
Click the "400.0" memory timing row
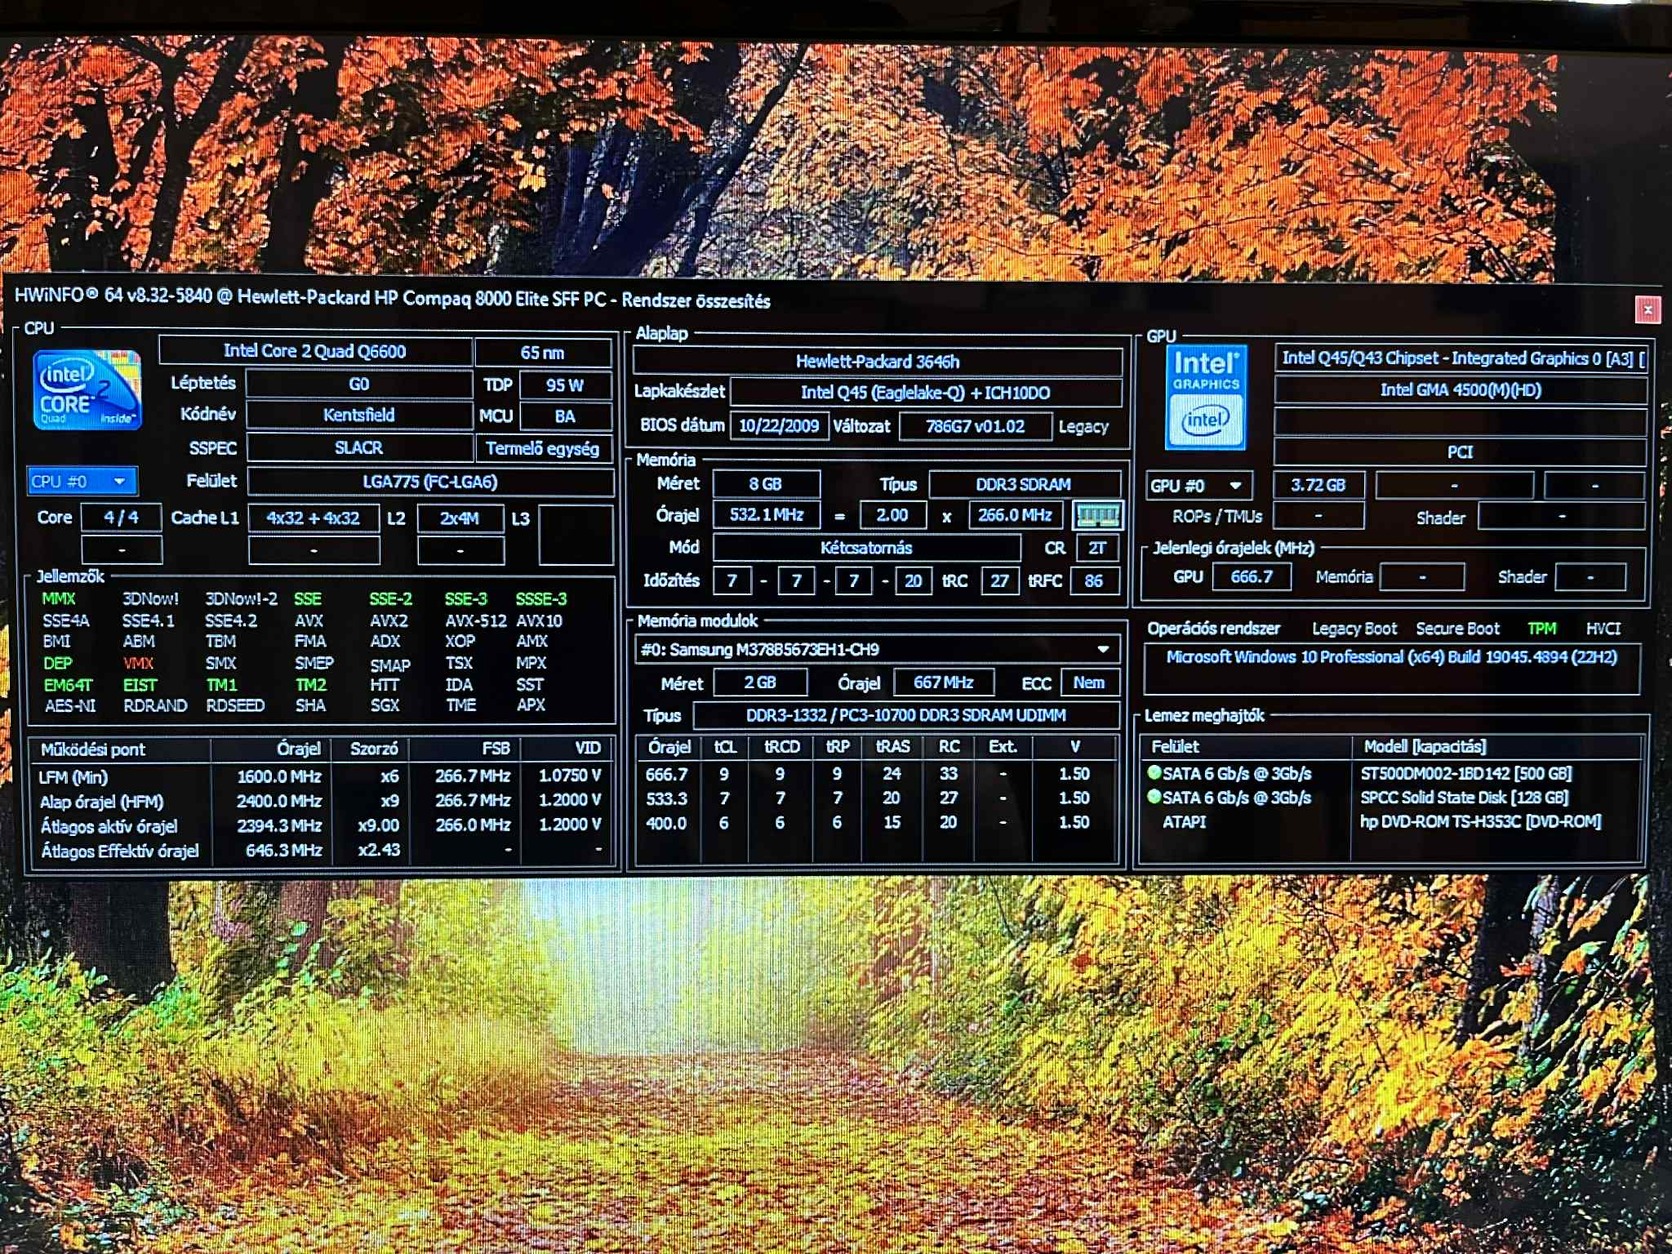coord(875,822)
